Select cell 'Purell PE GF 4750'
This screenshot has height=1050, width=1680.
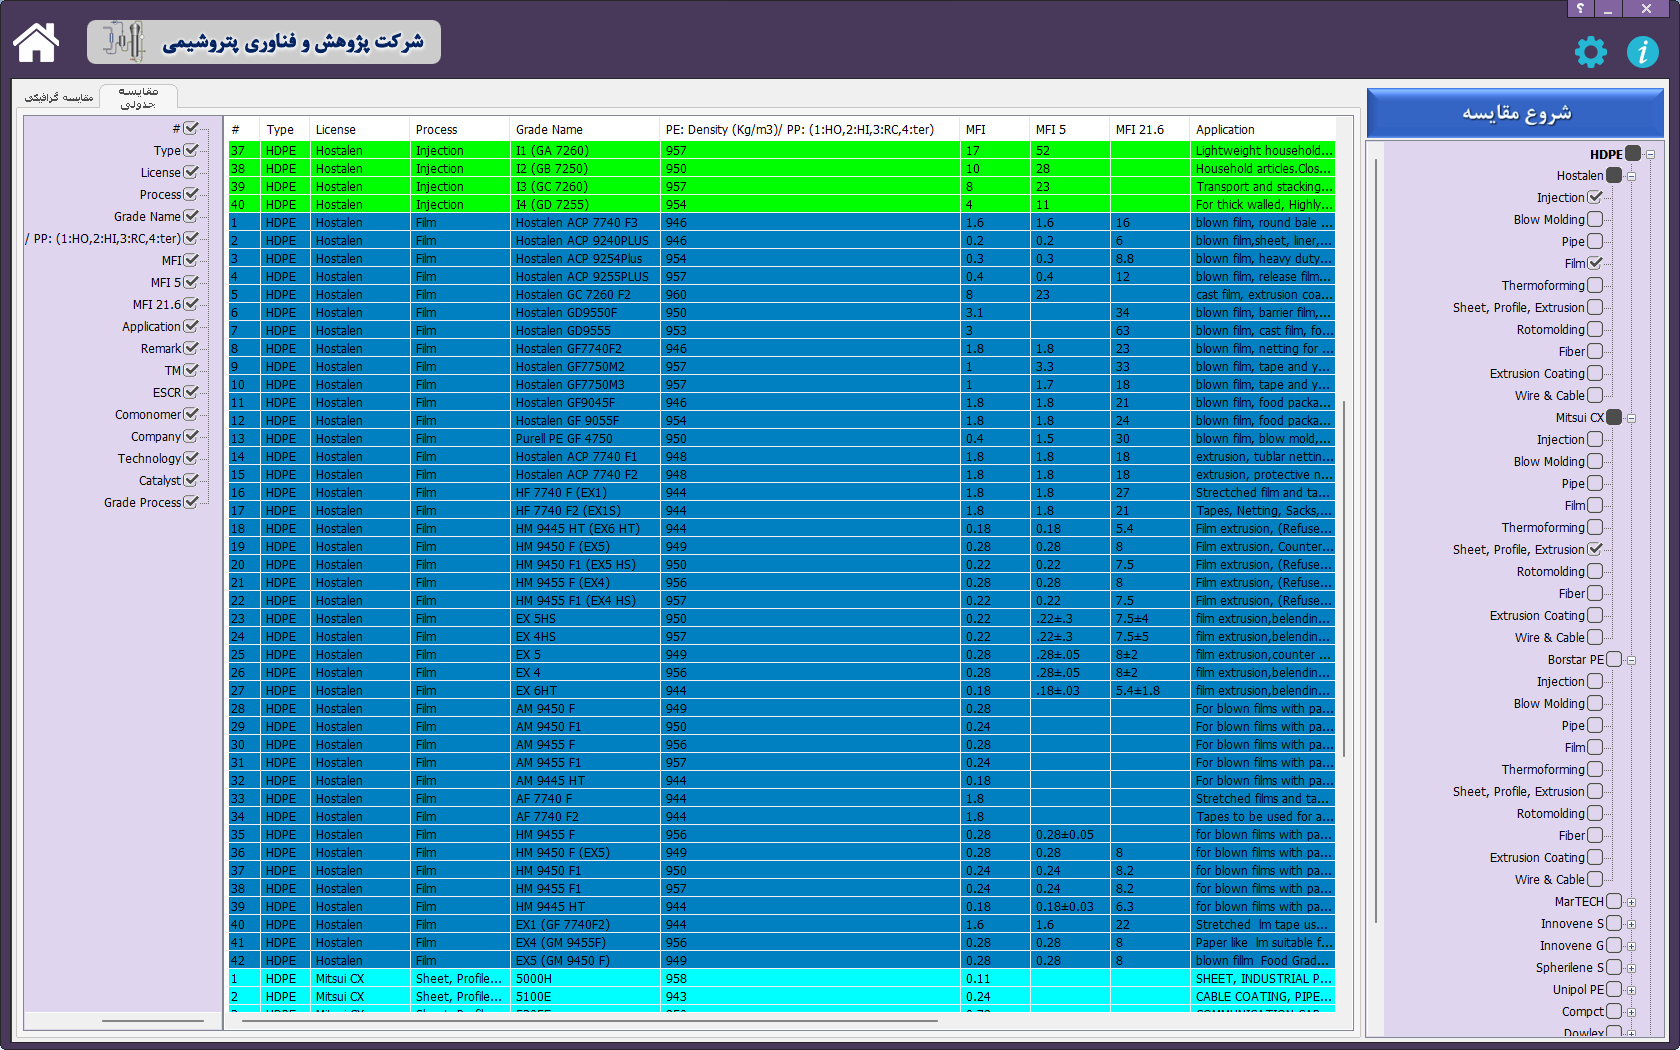pyautogui.click(x=585, y=439)
